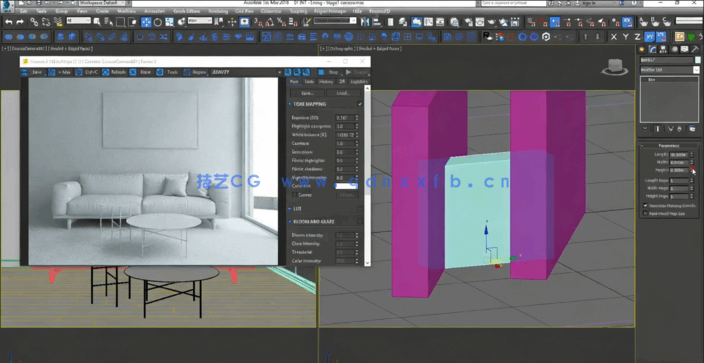
Task: Restrict to Y axis constraint button
Action: (x=625, y=37)
